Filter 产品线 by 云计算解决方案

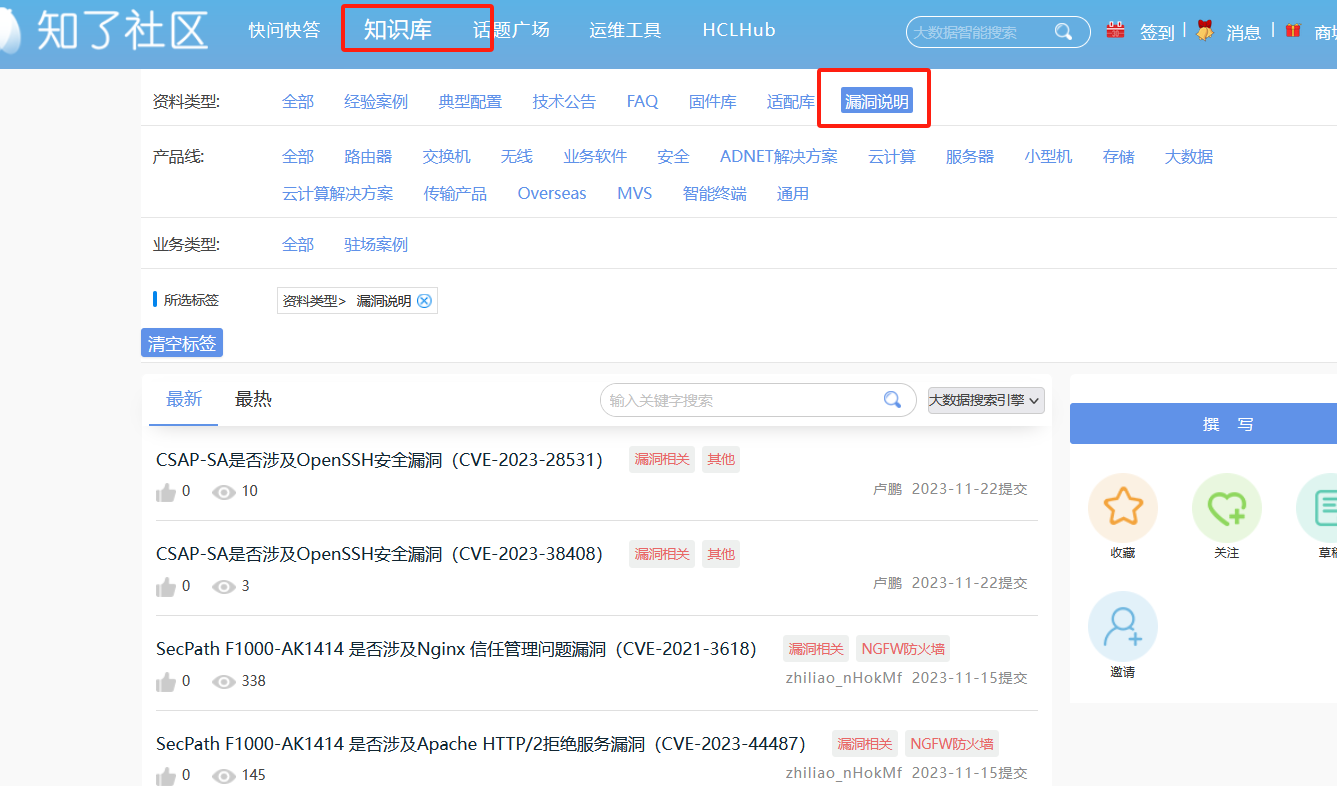[338, 193]
